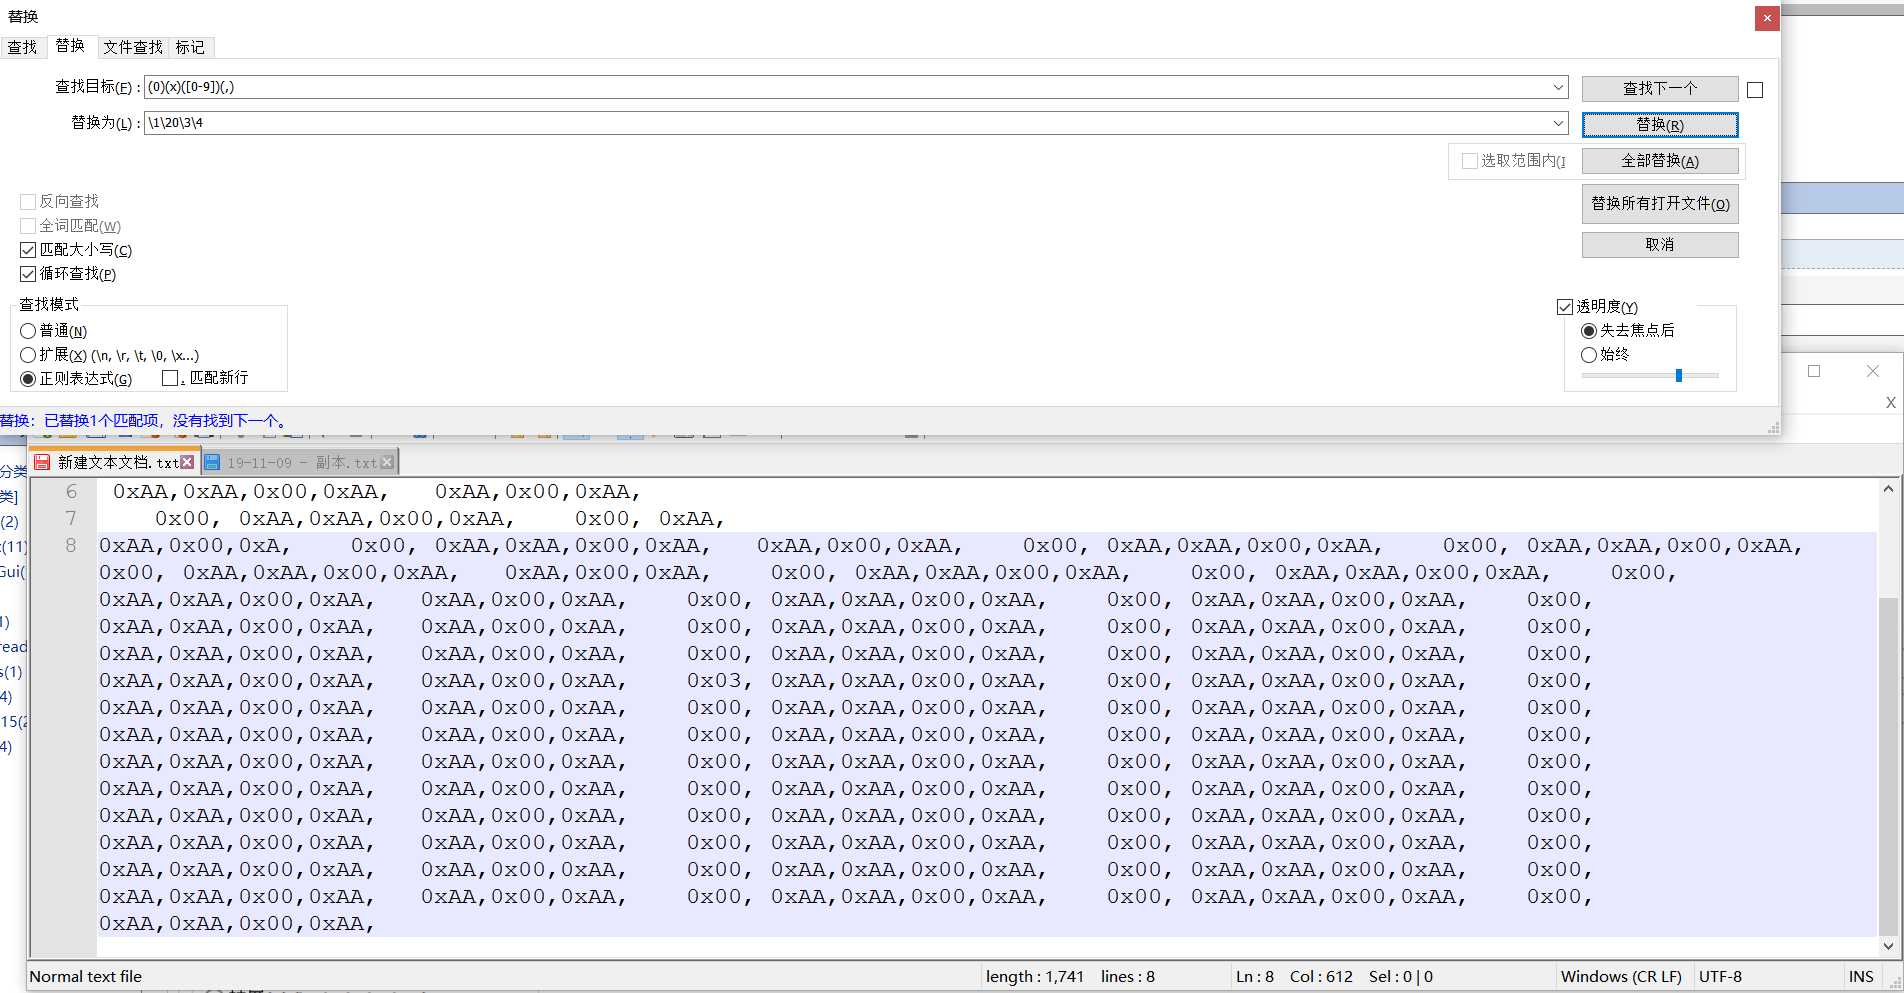Enable the 匹配新行 checkbox
Image resolution: width=1904 pixels, height=993 pixels.
point(170,378)
